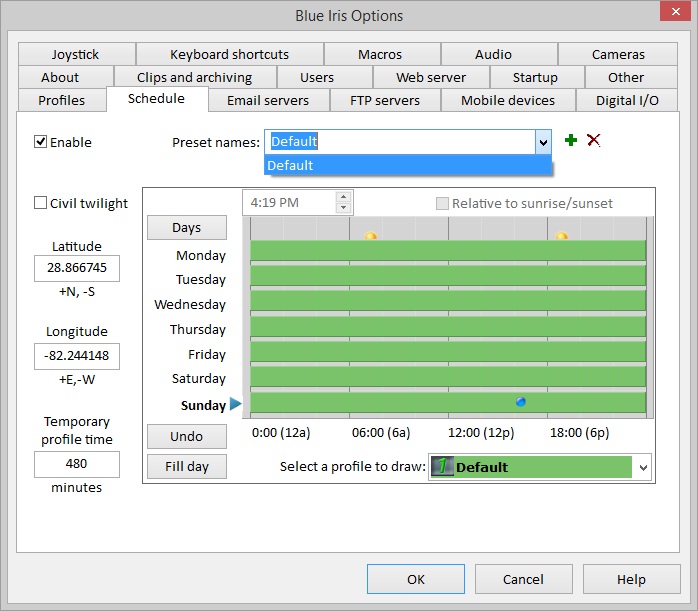This screenshot has width=698, height=611.
Task: Open the Startup tab
Action: pyautogui.click(x=536, y=77)
